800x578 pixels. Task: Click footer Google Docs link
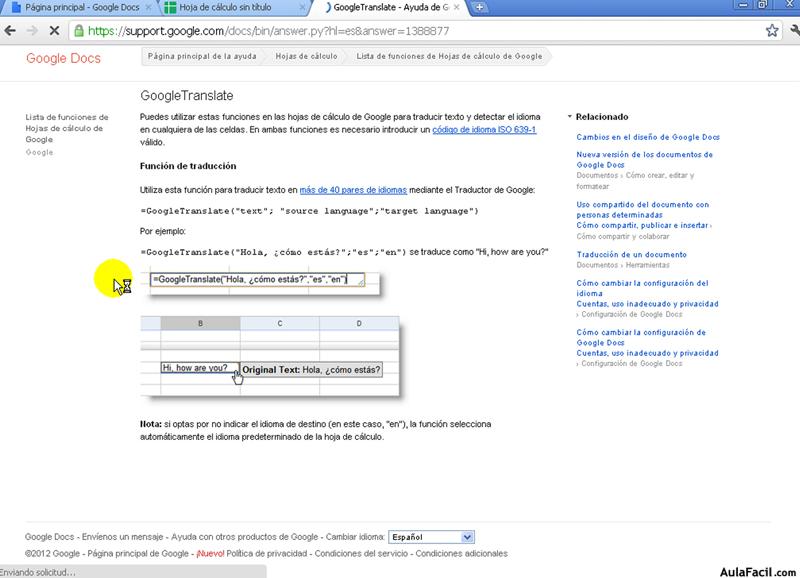pyautogui.click(x=49, y=537)
